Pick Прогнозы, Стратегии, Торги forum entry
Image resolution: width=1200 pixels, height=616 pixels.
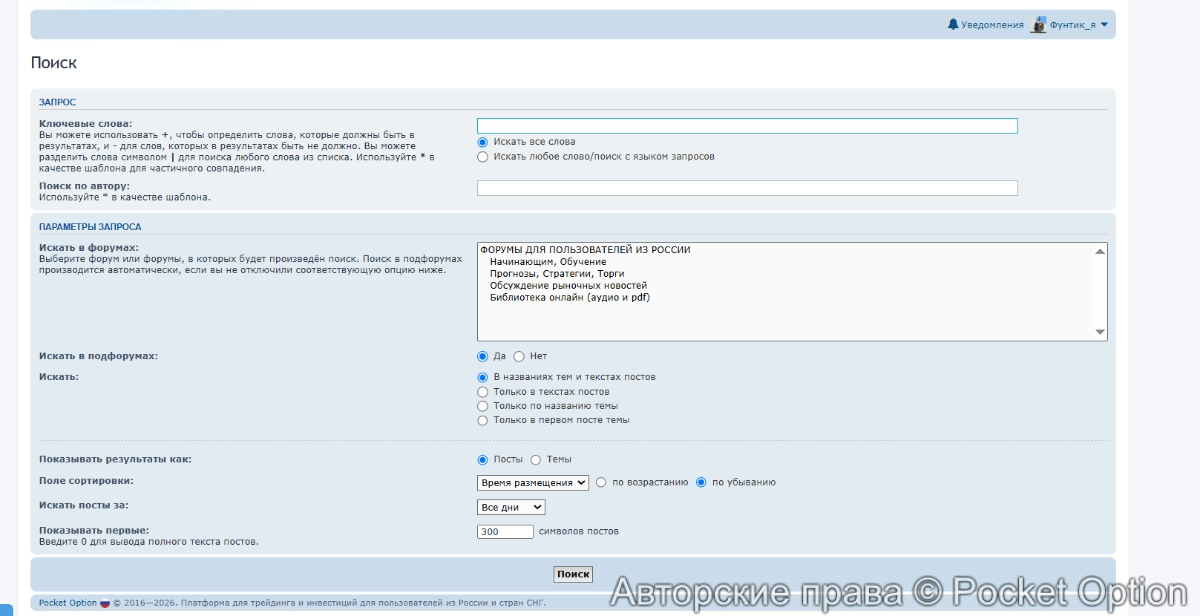coord(557,274)
